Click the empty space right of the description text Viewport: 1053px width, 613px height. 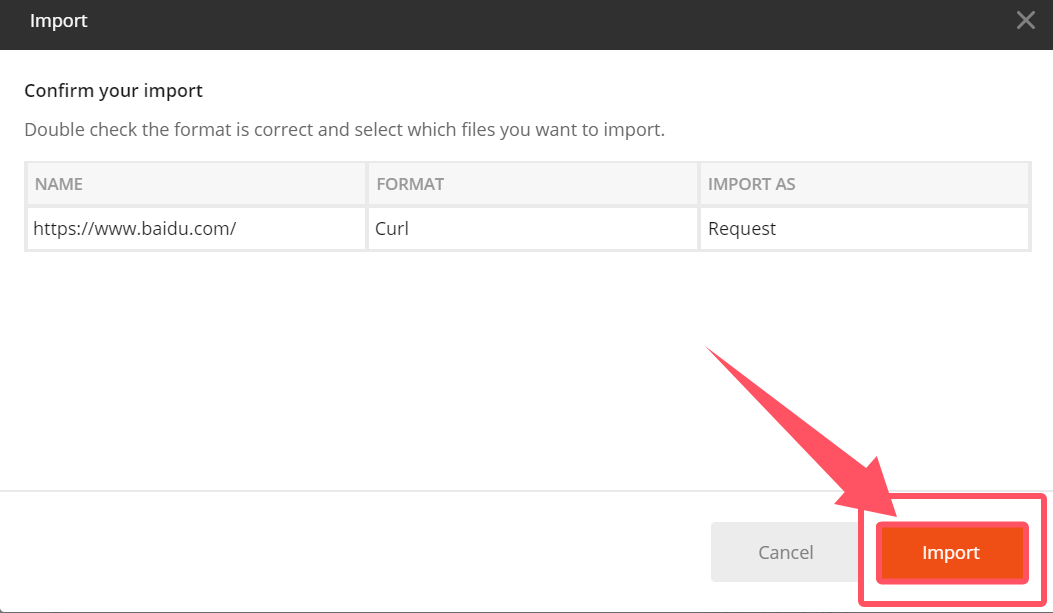850,130
